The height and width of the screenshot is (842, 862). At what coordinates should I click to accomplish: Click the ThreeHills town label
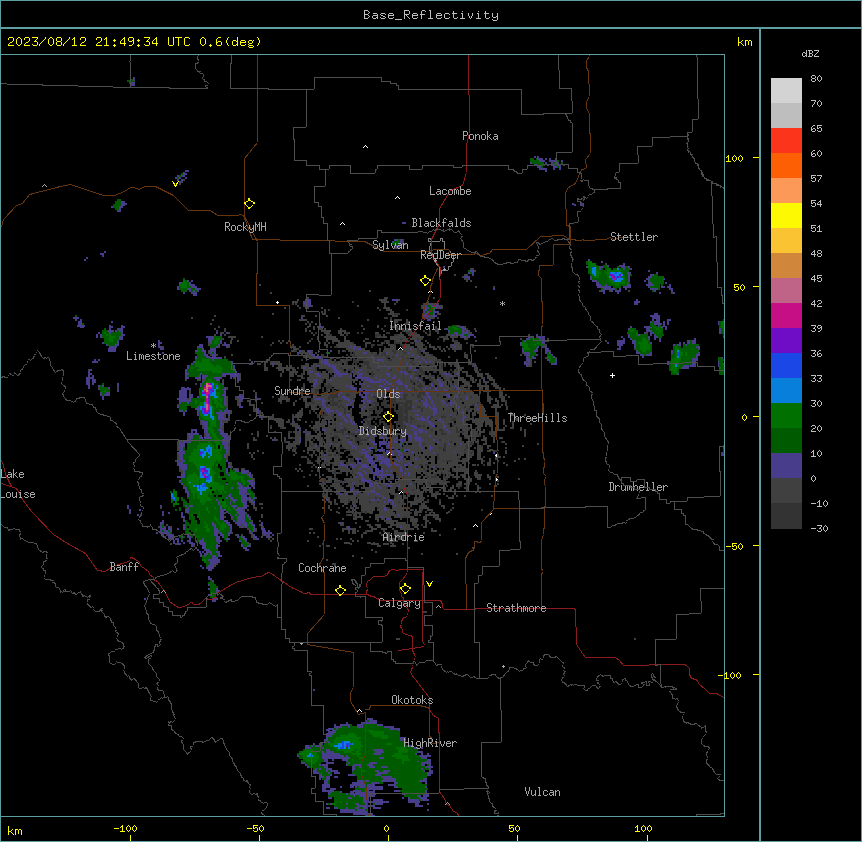537,418
